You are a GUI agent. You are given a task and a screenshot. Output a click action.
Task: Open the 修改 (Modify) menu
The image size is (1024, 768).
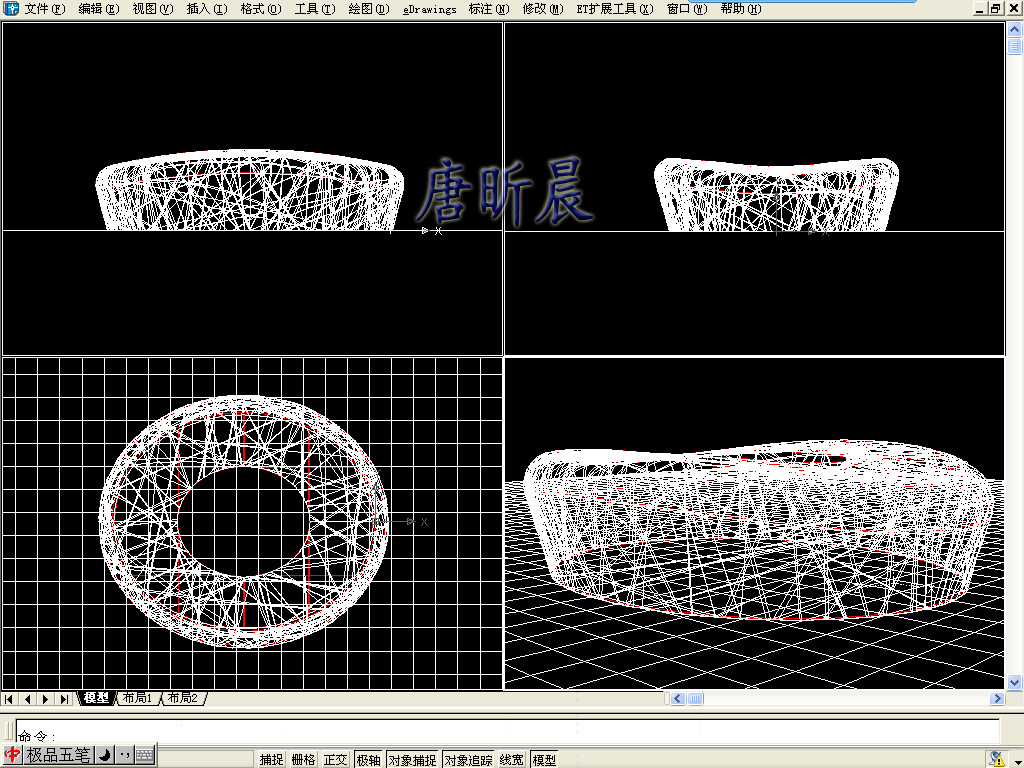(543, 8)
